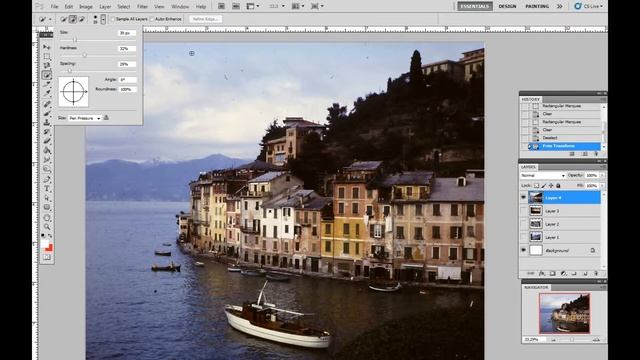640x360 pixels.
Task: Open Mini Bridge from application bar
Action: (236, 7)
